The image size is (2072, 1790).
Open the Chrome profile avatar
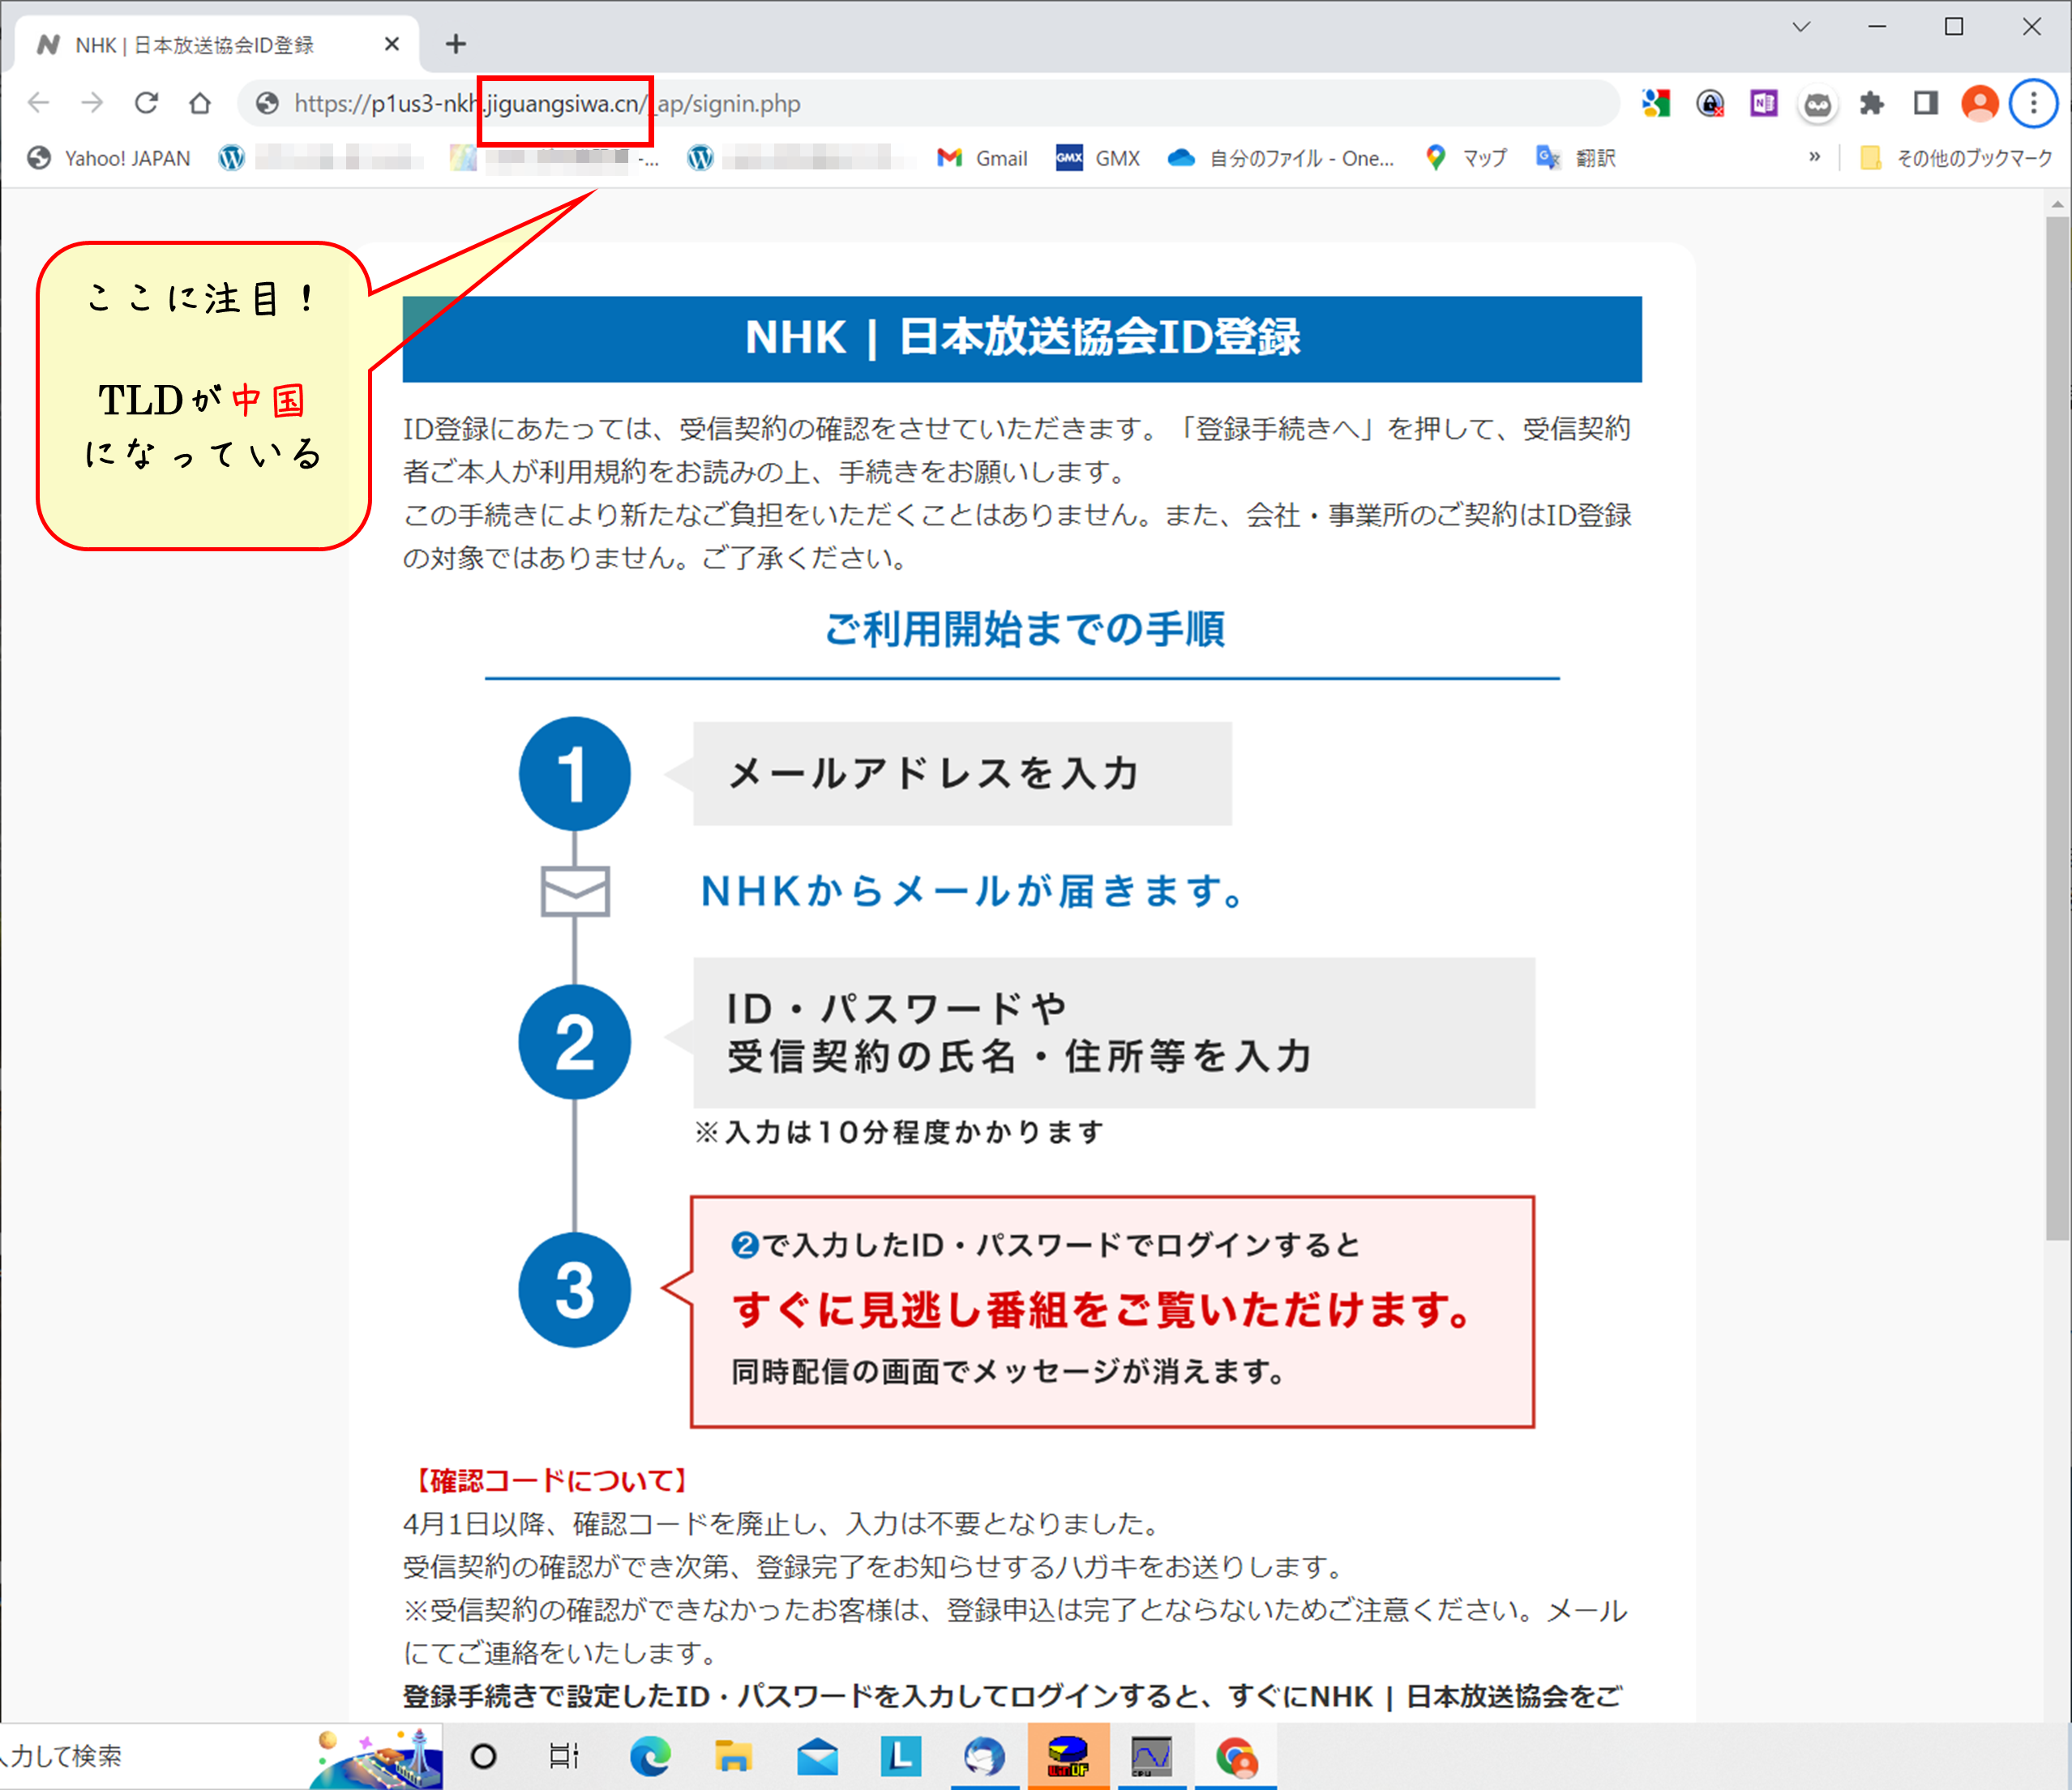point(1980,103)
